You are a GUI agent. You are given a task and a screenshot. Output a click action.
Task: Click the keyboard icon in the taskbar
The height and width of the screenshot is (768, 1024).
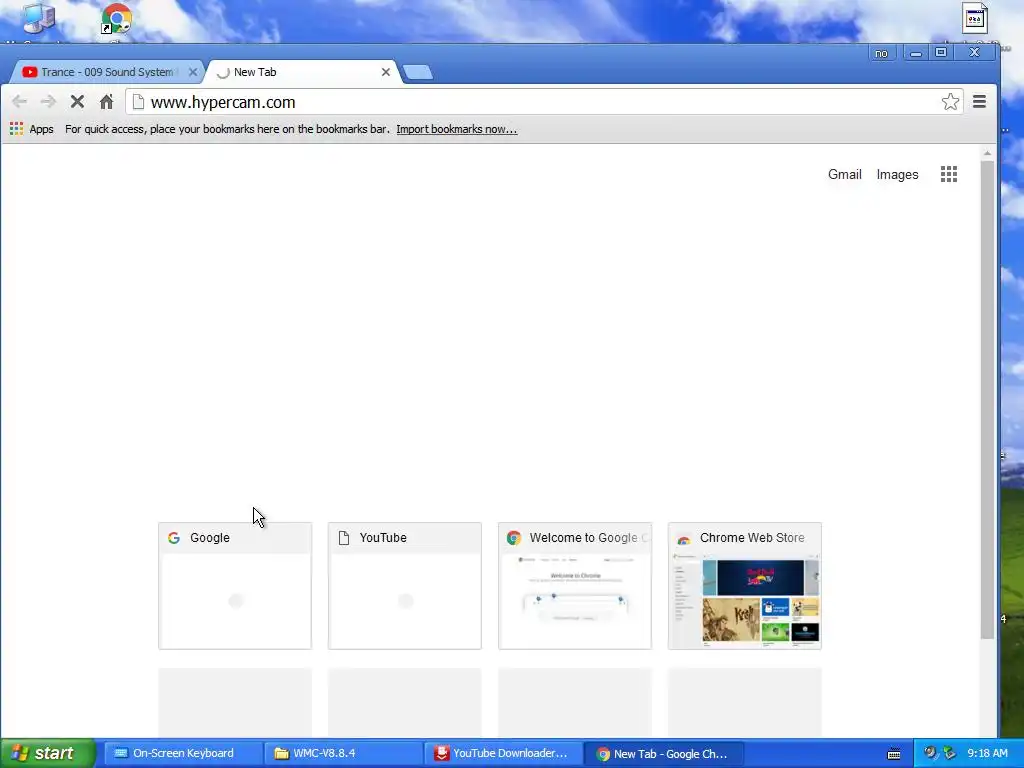(894, 754)
